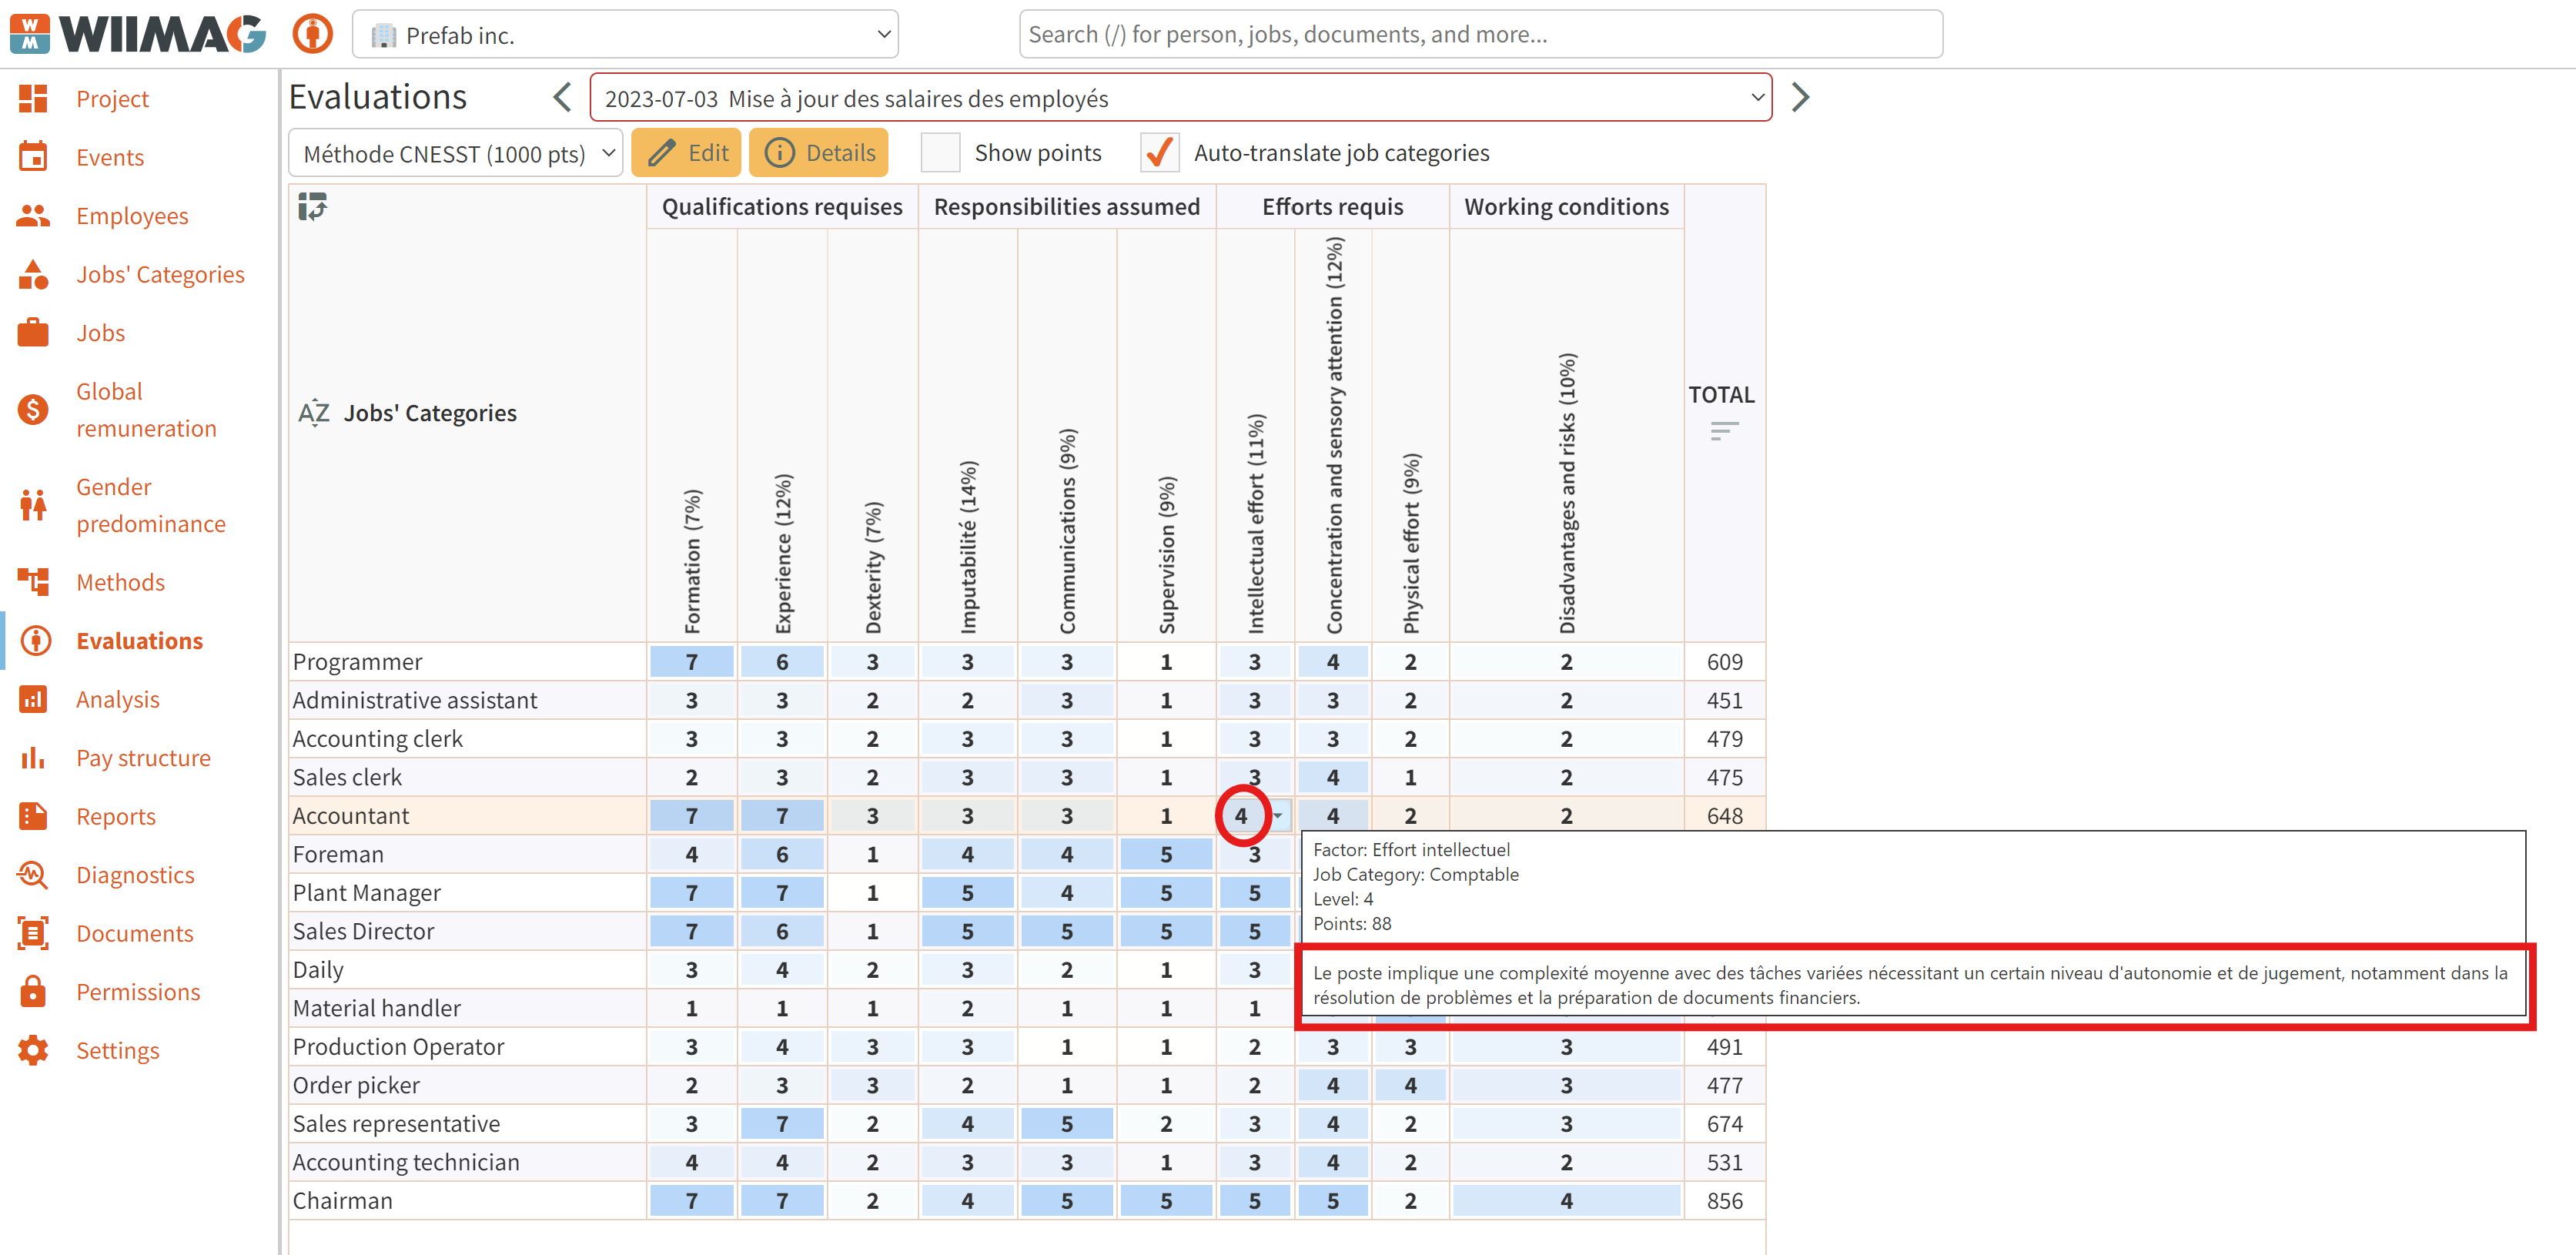Click the Jobs' Categories shapes icon
Screen dimensions: 2576x1255
[x=33, y=274]
